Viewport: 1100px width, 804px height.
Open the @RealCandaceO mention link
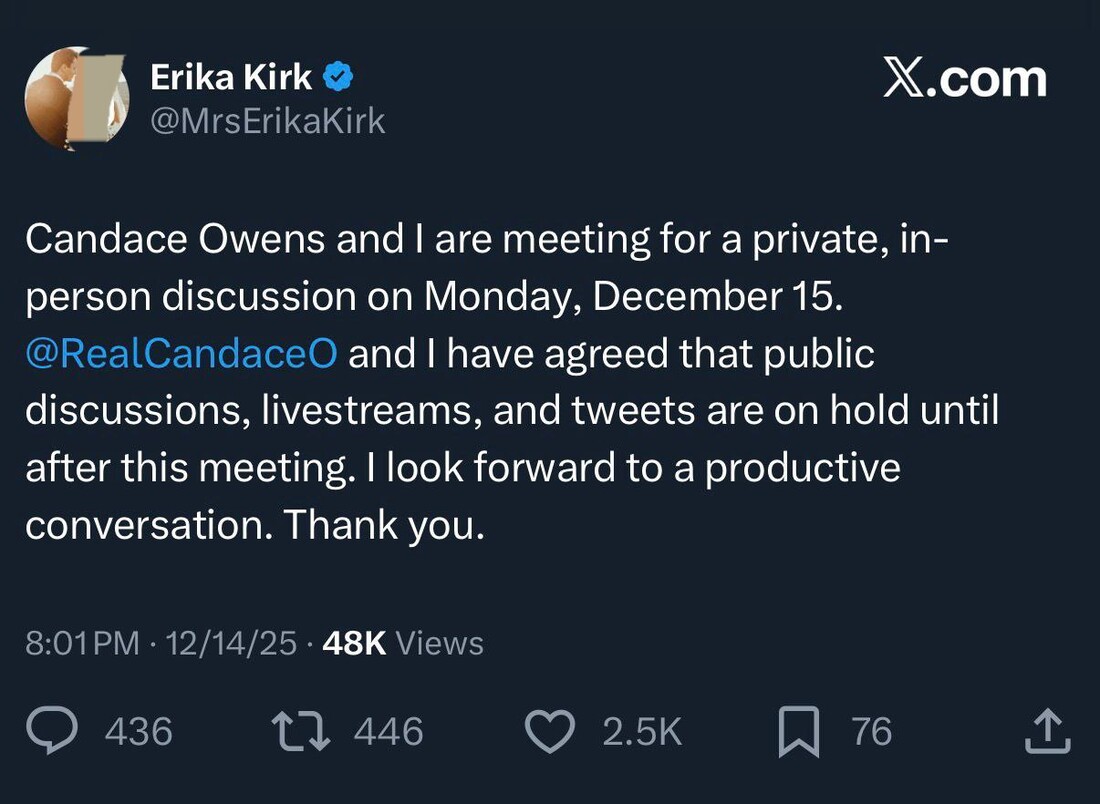[x=182, y=354]
